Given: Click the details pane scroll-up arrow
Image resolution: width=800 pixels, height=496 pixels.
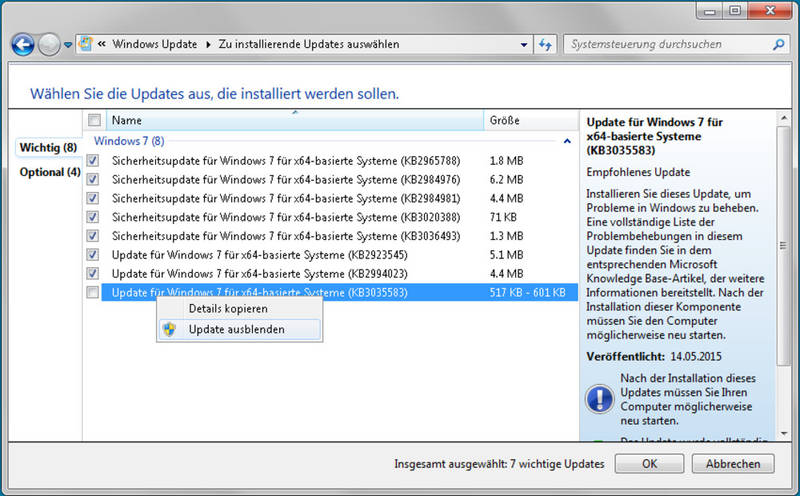Looking at the screenshot, I should 784,118.
